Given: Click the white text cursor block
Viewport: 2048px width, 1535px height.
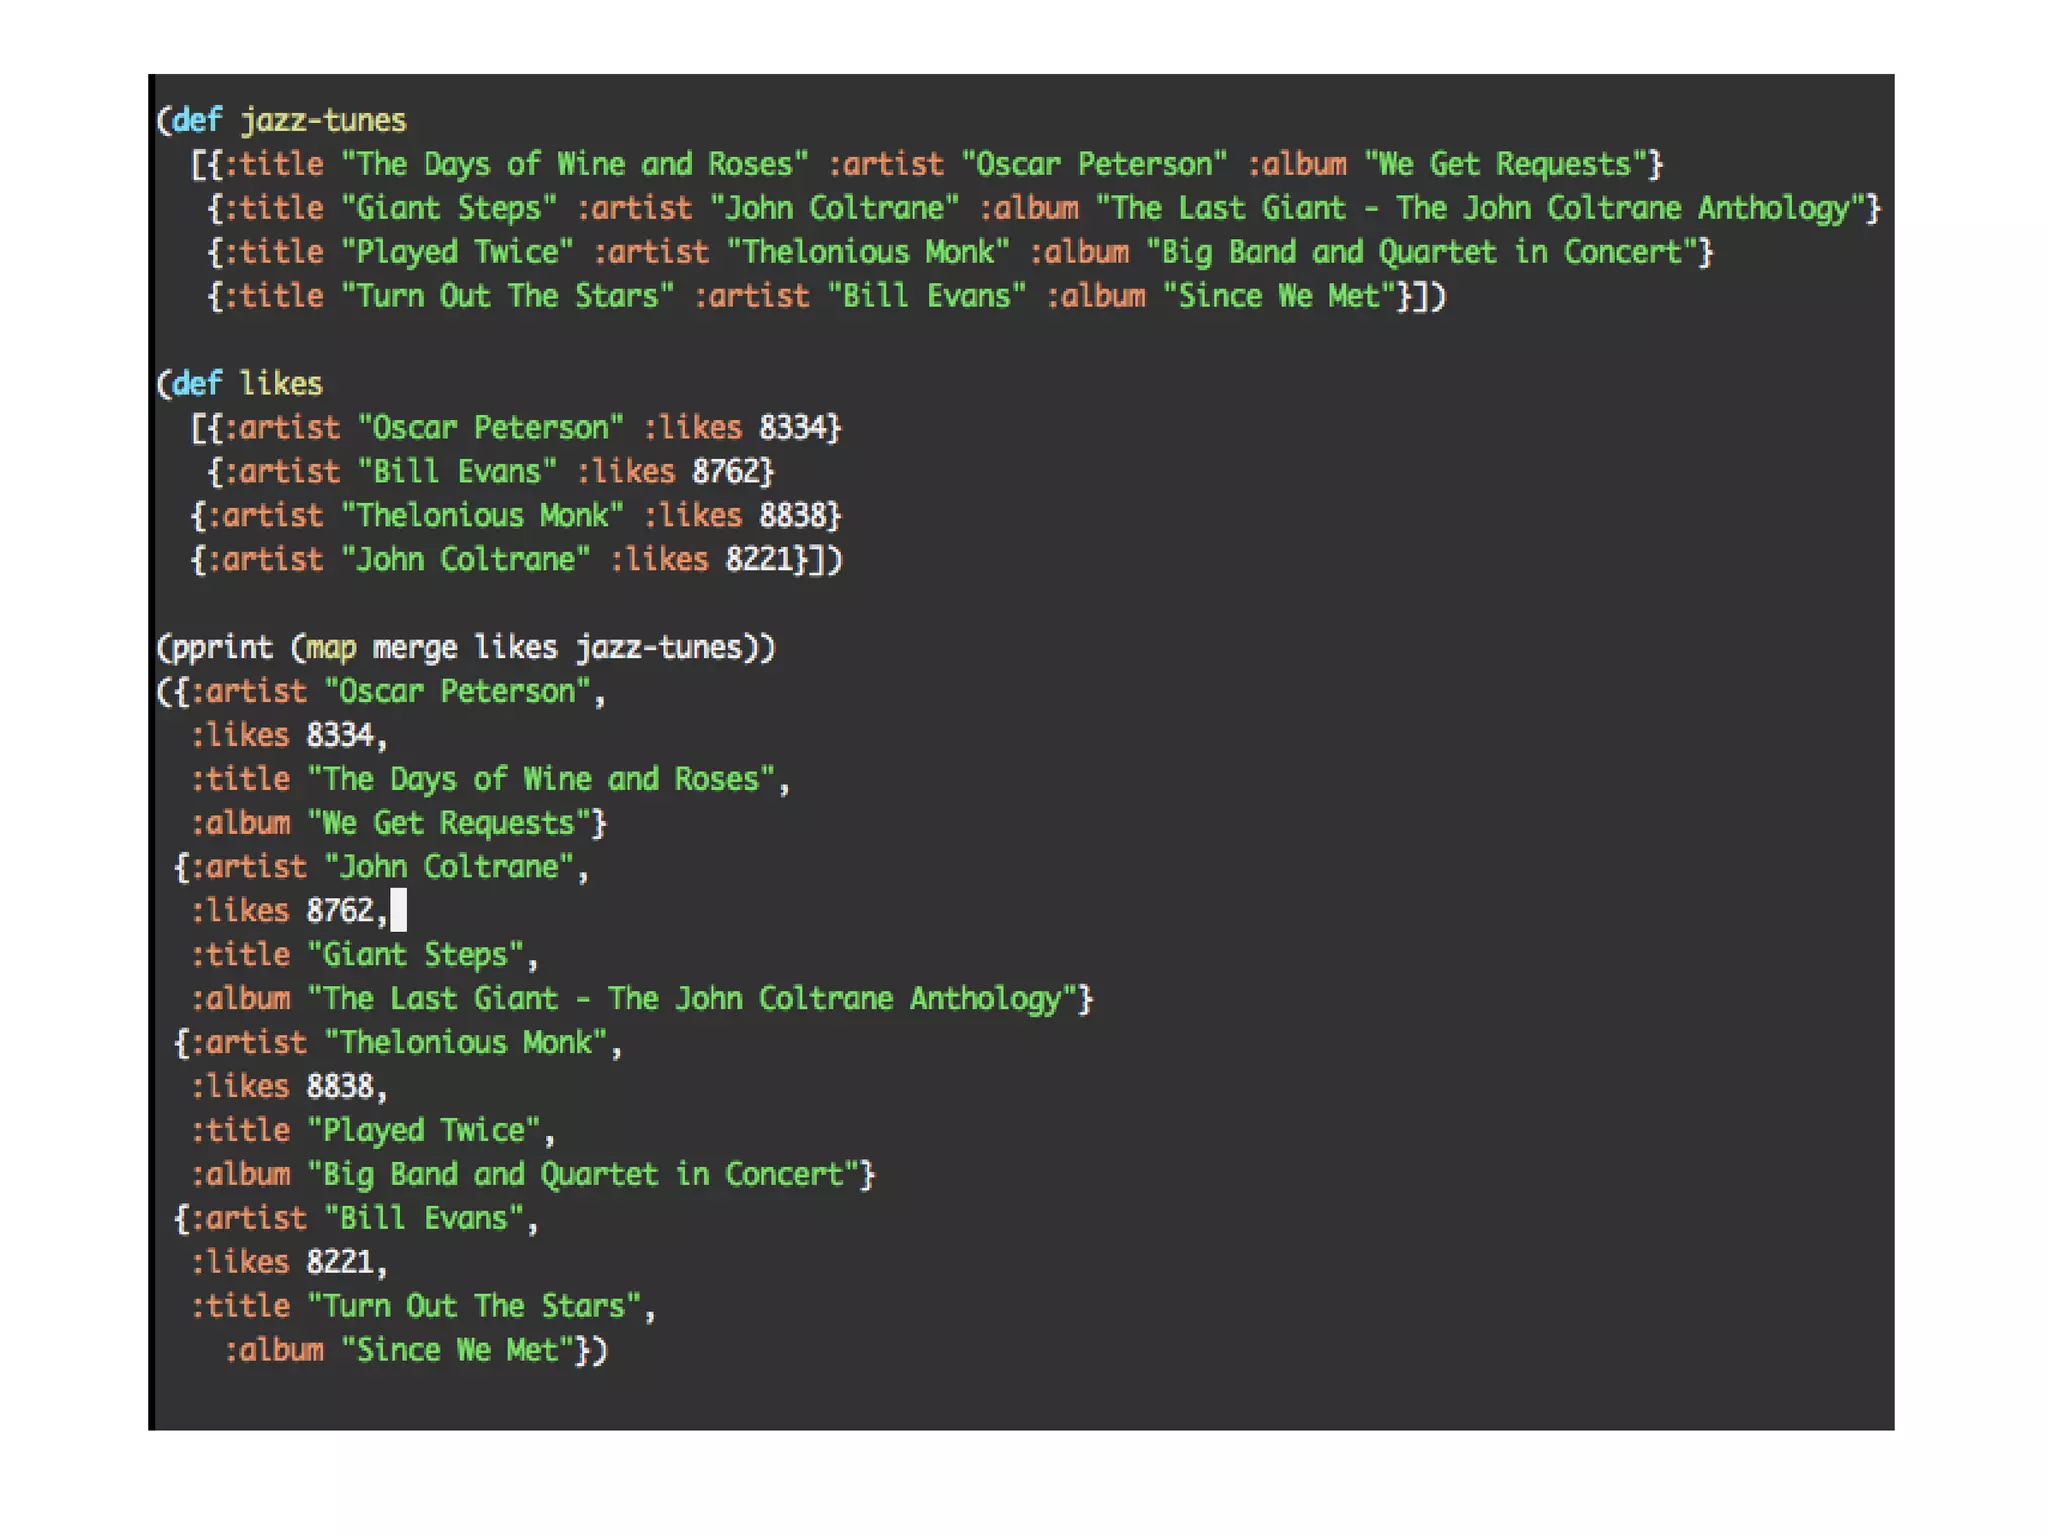Looking at the screenshot, I should [x=398, y=910].
